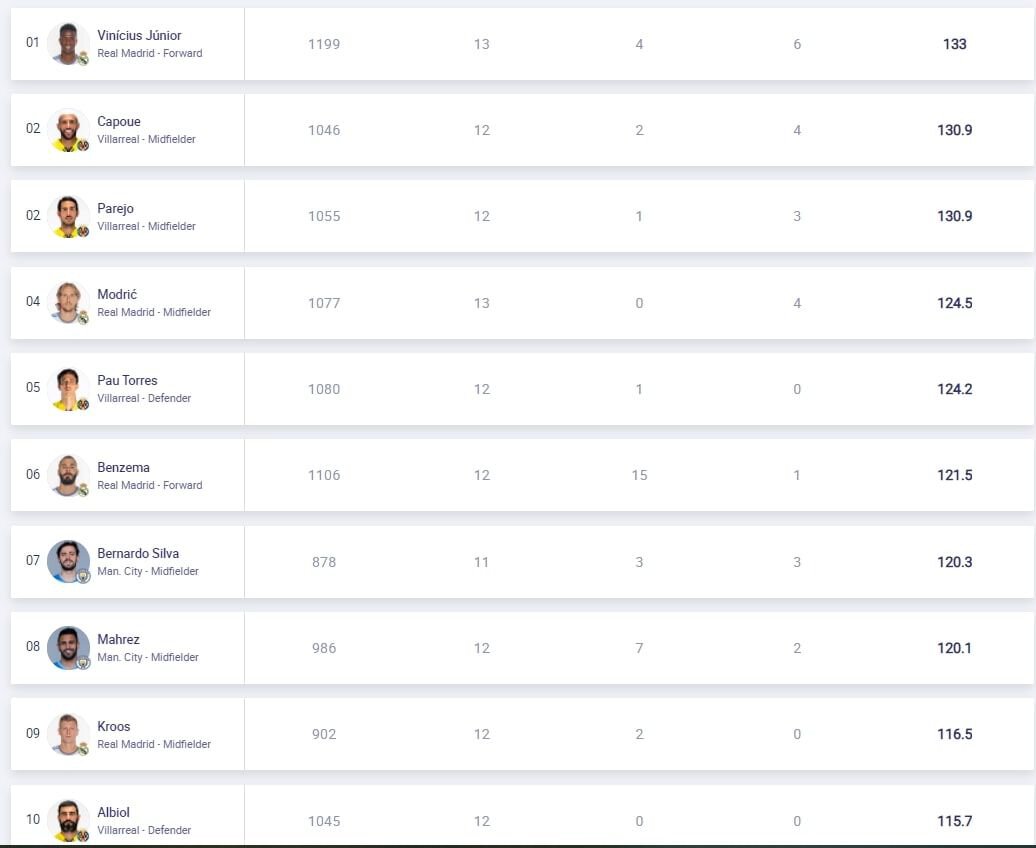Click the Man. City badge on Bernardo Silva
The width and height of the screenshot is (1036, 848).
coord(83,576)
